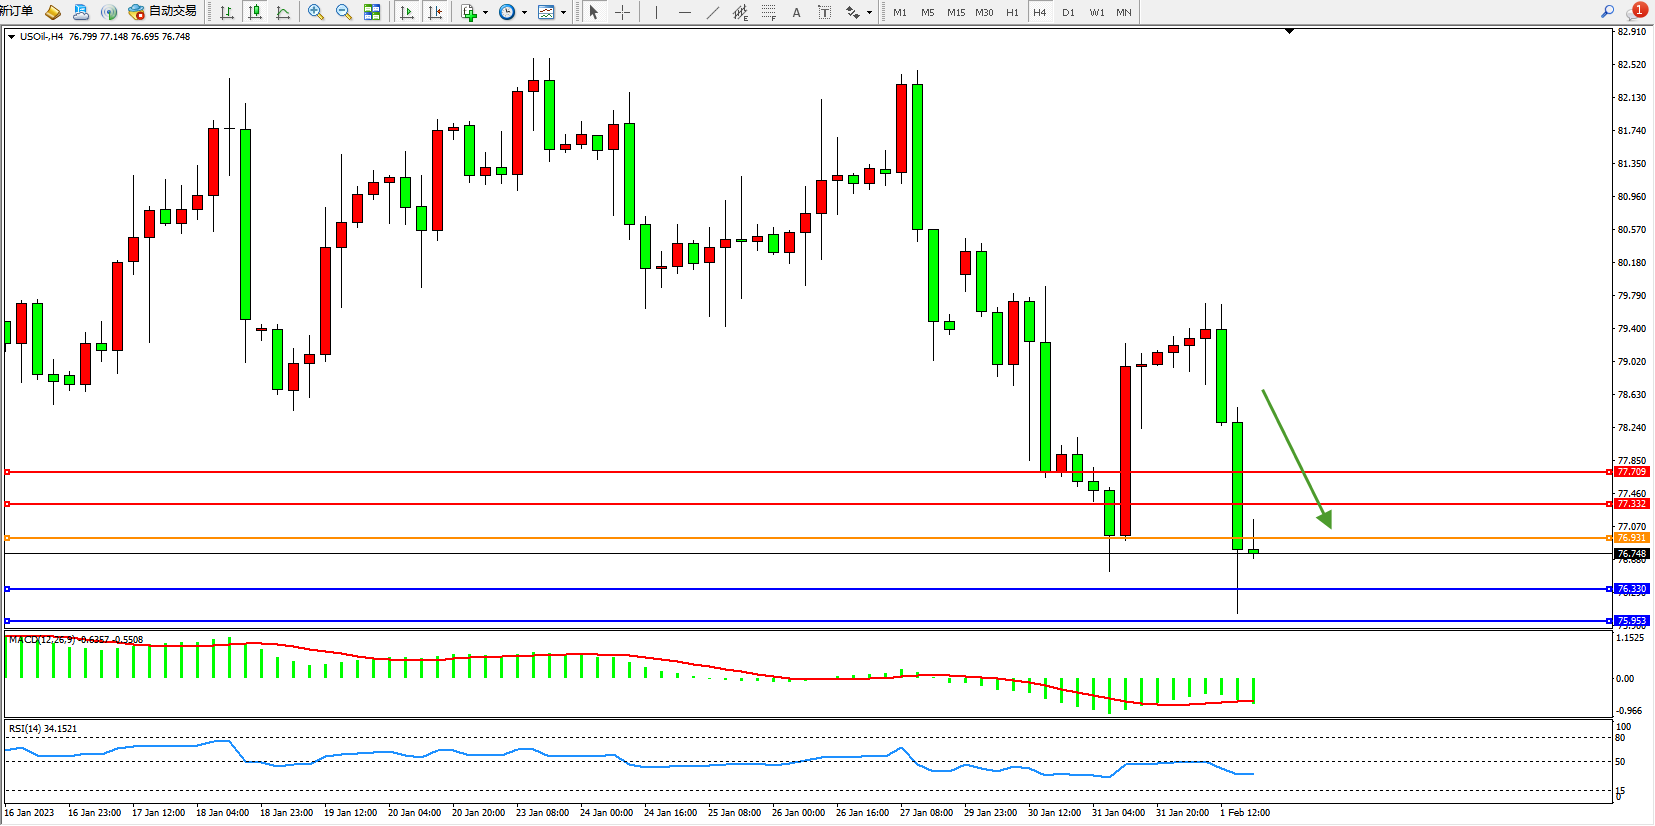Viewport: 1655px width, 826px height.
Task: Open the search magnifier at top right
Action: [1607, 11]
